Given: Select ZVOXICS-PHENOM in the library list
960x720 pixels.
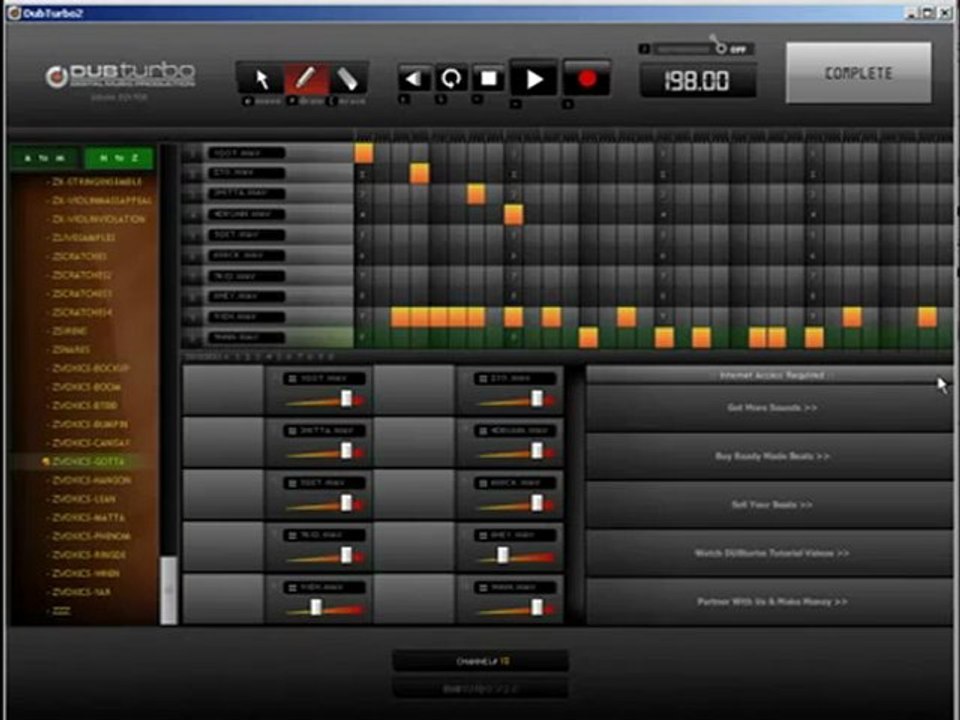Looking at the screenshot, I should click(91, 536).
